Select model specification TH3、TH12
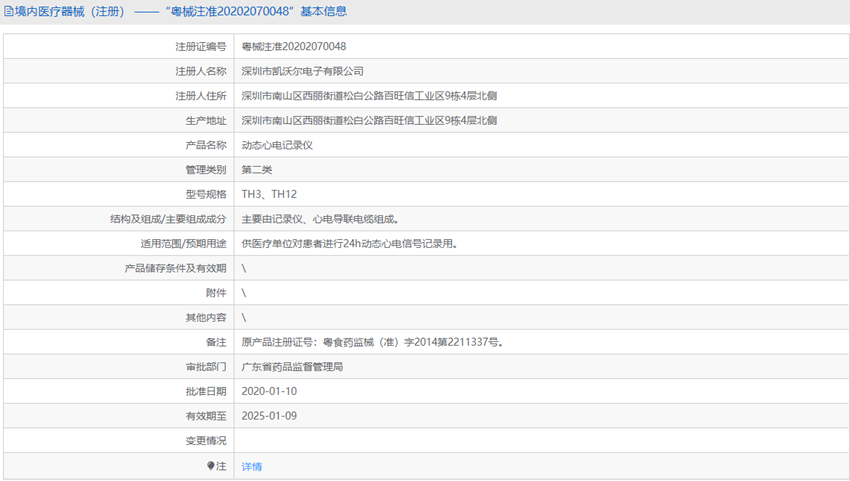The width and height of the screenshot is (850, 481). [269, 194]
